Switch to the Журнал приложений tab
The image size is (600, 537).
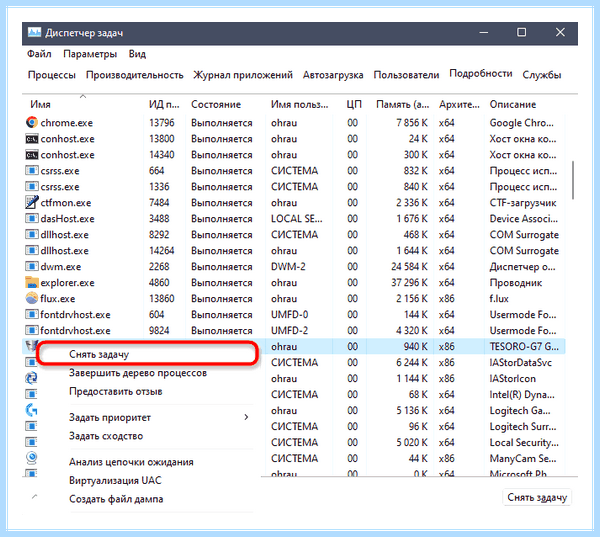pyautogui.click(x=243, y=75)
